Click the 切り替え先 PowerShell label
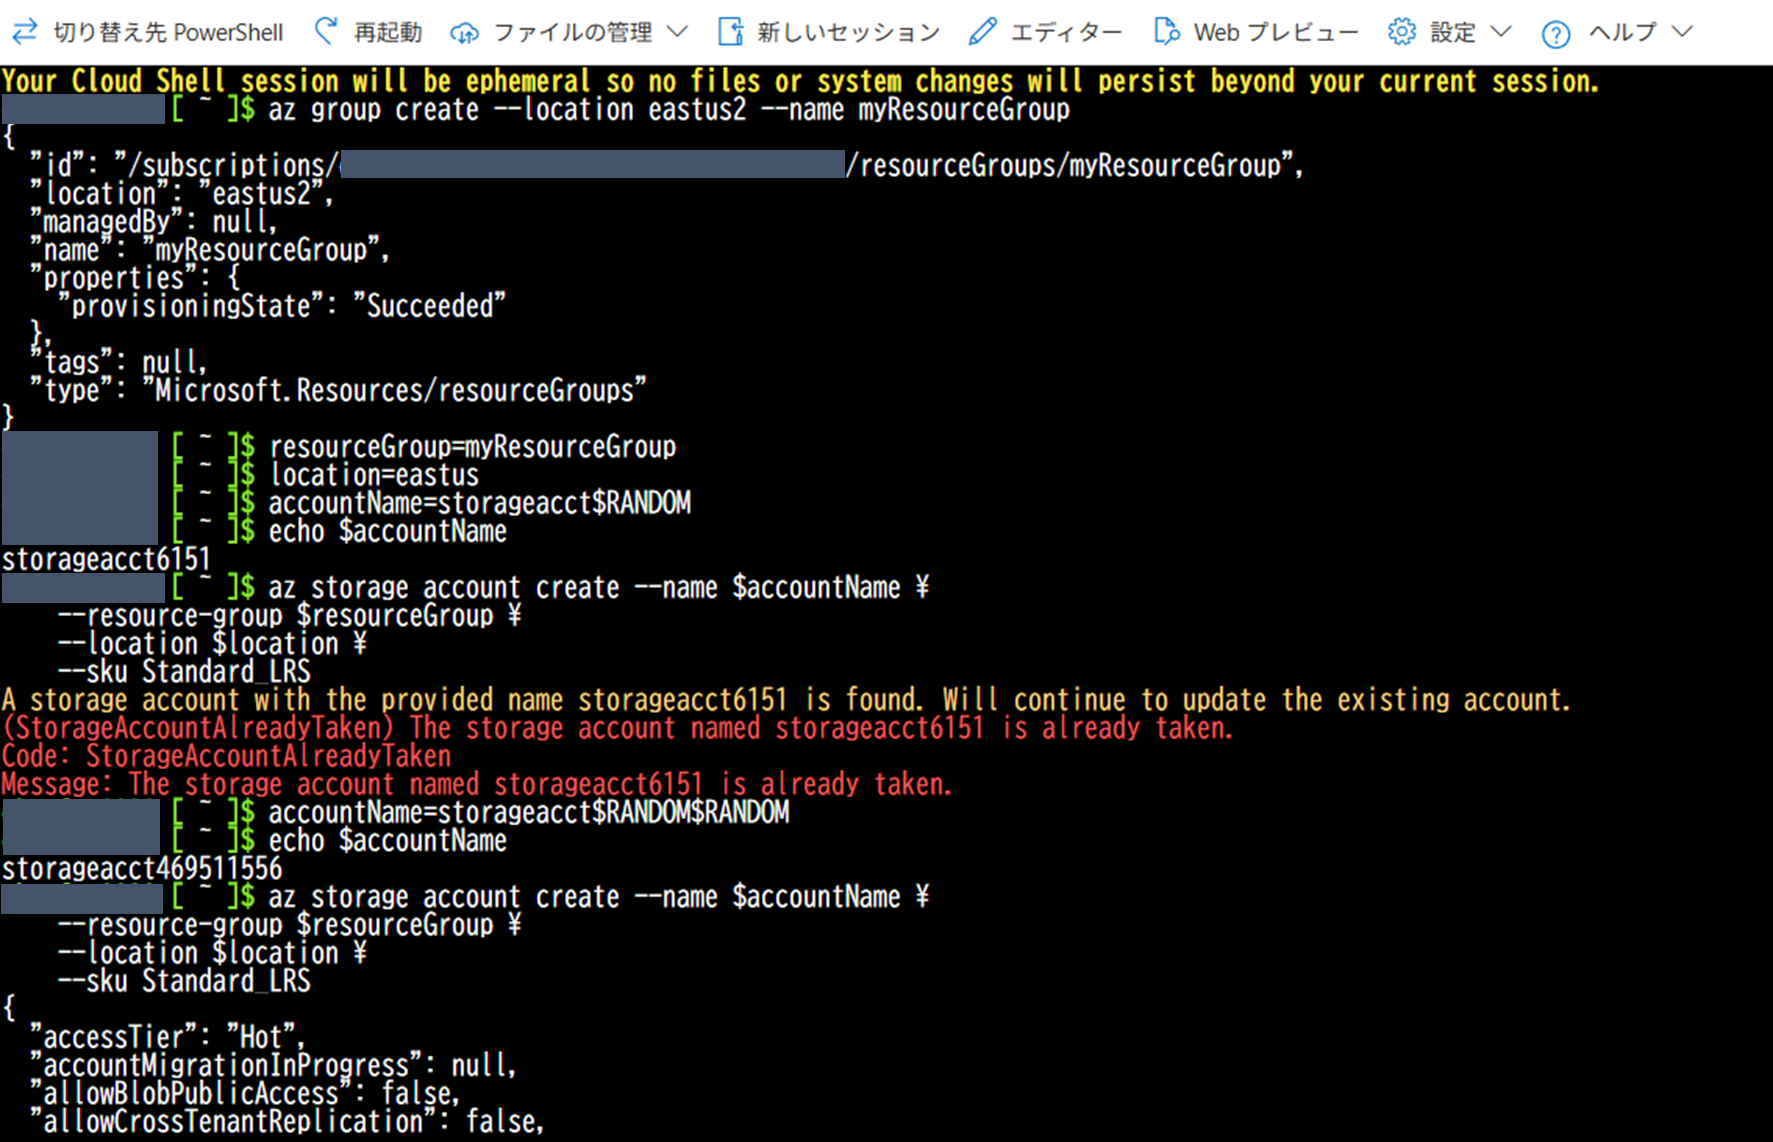This screenshot has width=1773, height=1142. [x=168, y=32]
